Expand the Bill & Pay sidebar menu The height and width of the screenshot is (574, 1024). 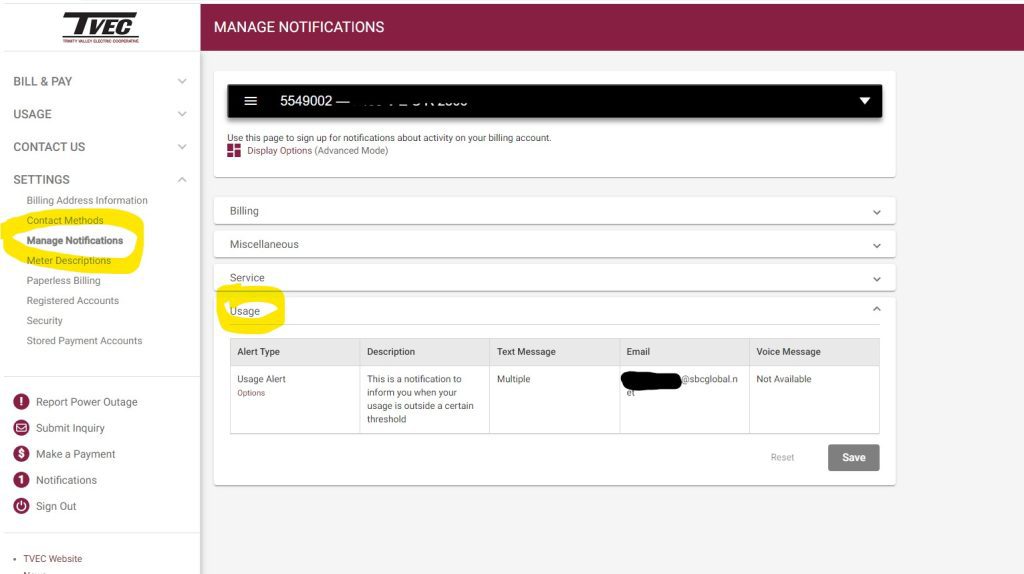pos(181,81)
